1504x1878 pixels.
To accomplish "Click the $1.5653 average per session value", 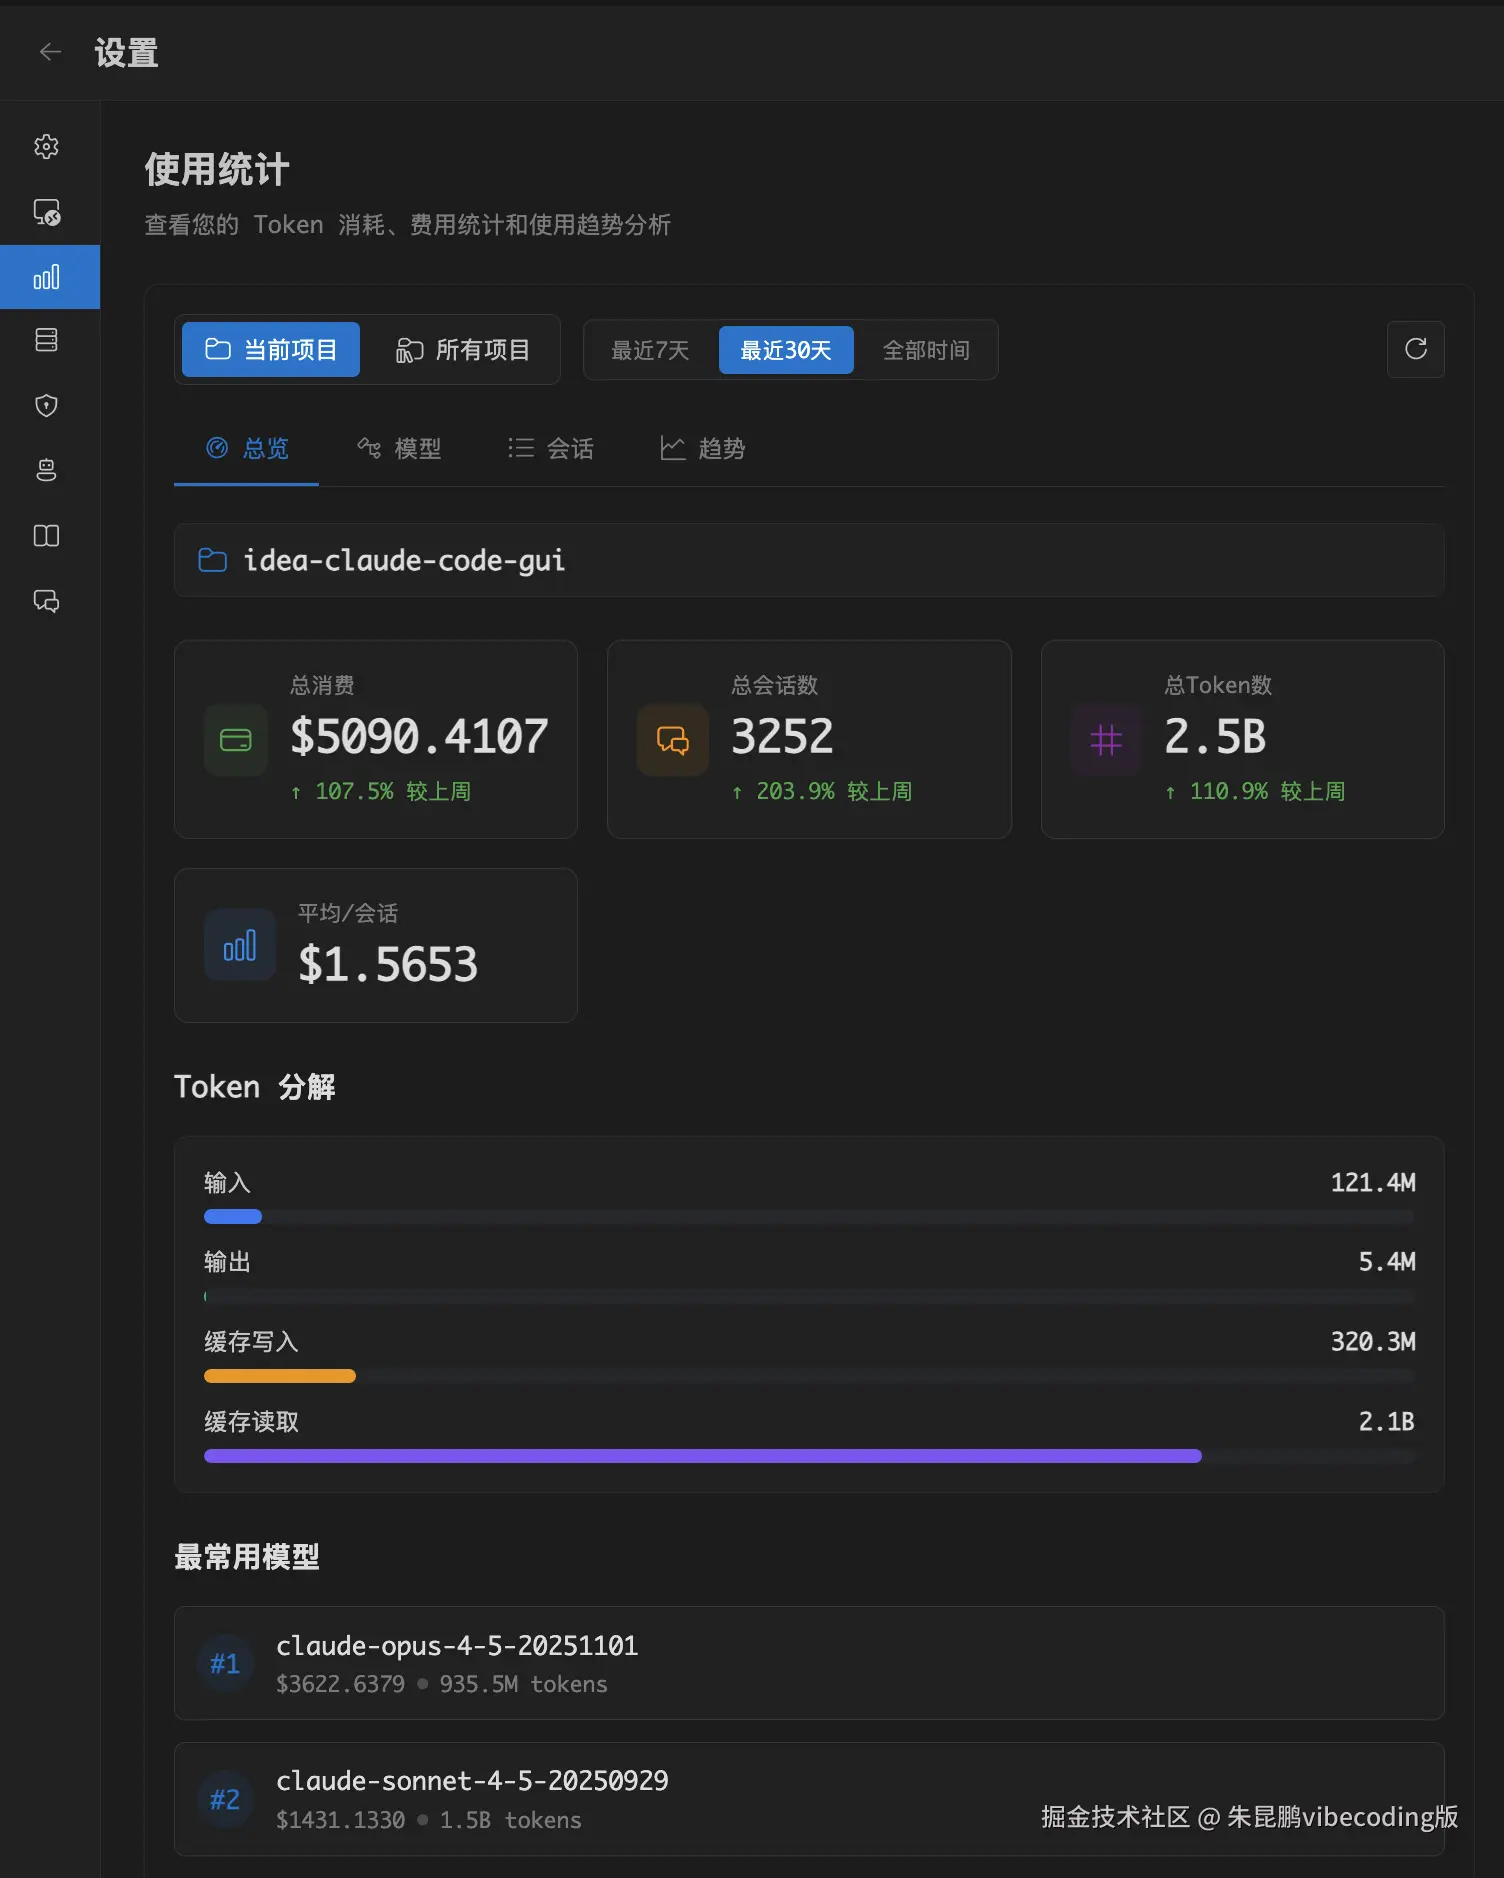I will 388,965.
